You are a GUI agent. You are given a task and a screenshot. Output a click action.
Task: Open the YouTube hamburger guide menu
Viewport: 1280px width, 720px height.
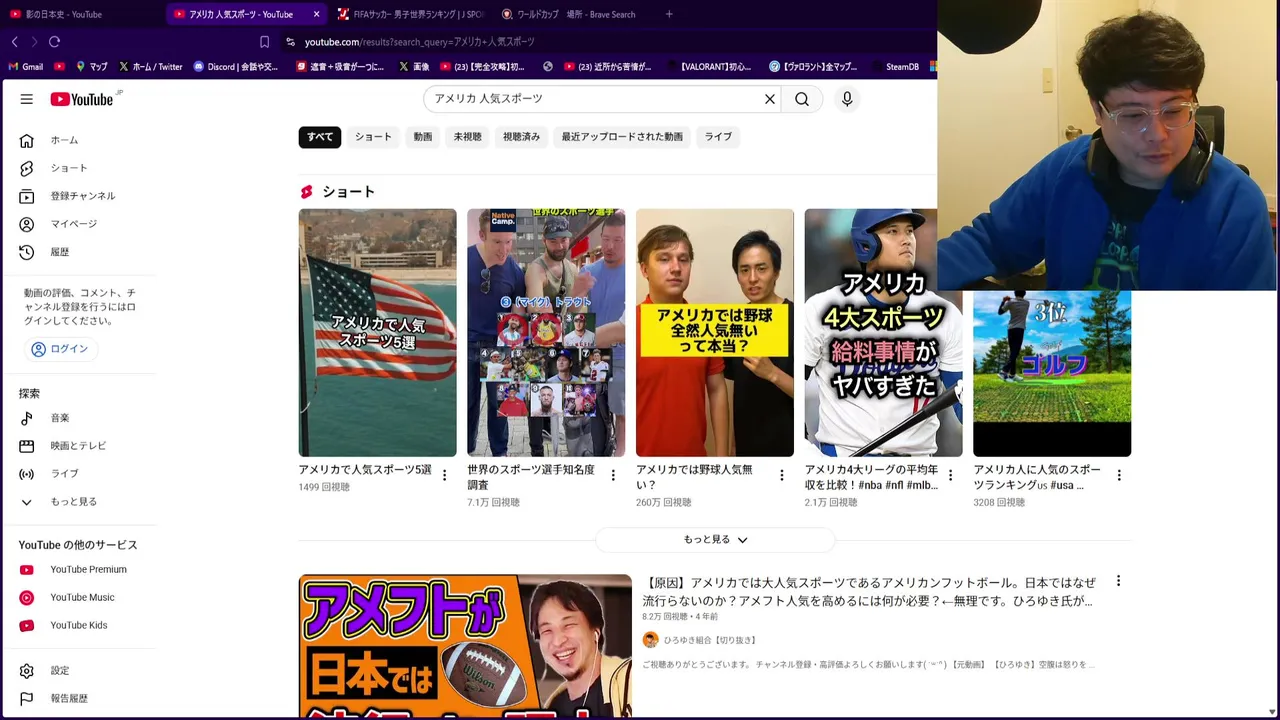[27, 99]
